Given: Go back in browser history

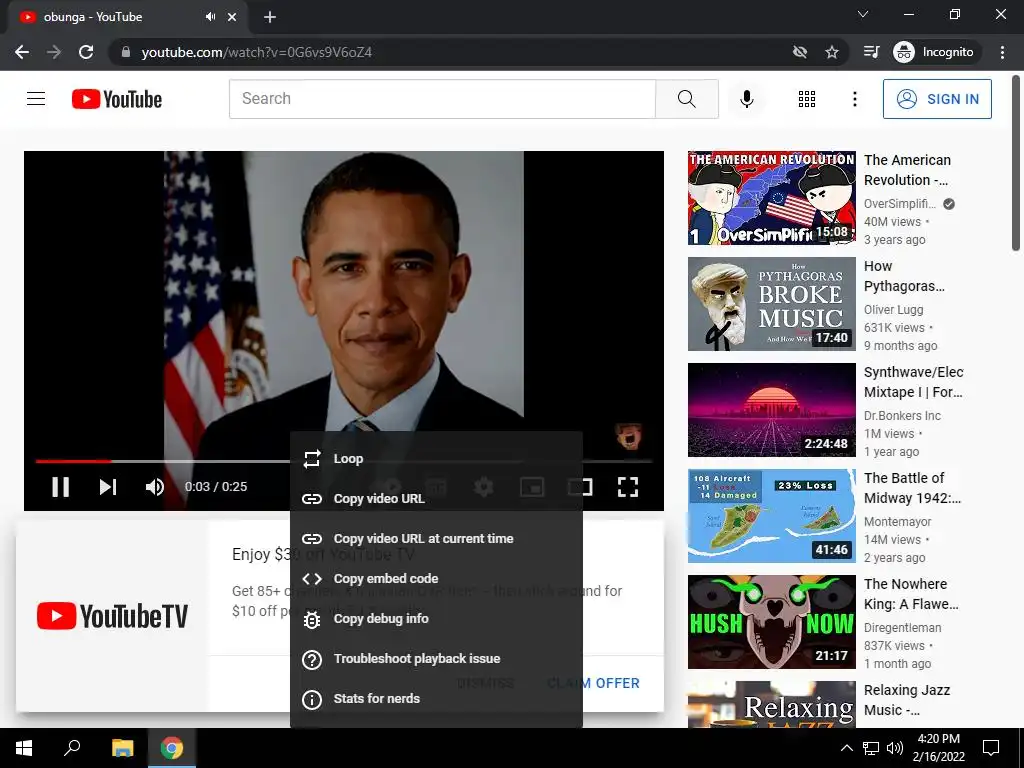Looking at the screenshot, I should 22,52.
